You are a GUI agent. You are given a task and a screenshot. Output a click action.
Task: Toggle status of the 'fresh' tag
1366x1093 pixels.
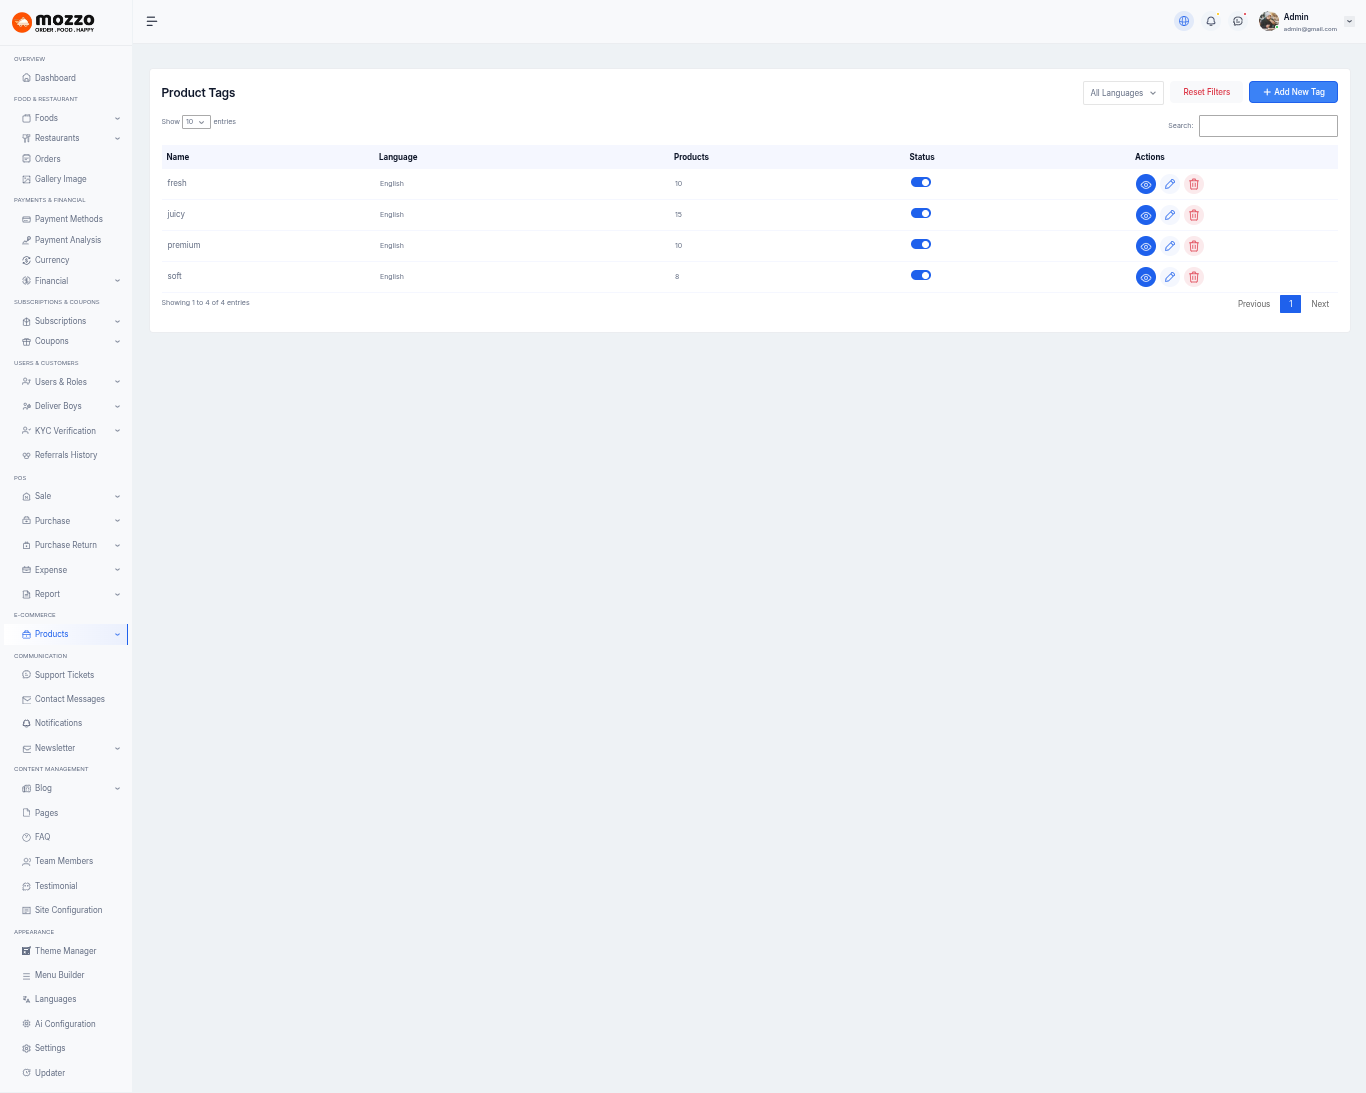[921, 183]
